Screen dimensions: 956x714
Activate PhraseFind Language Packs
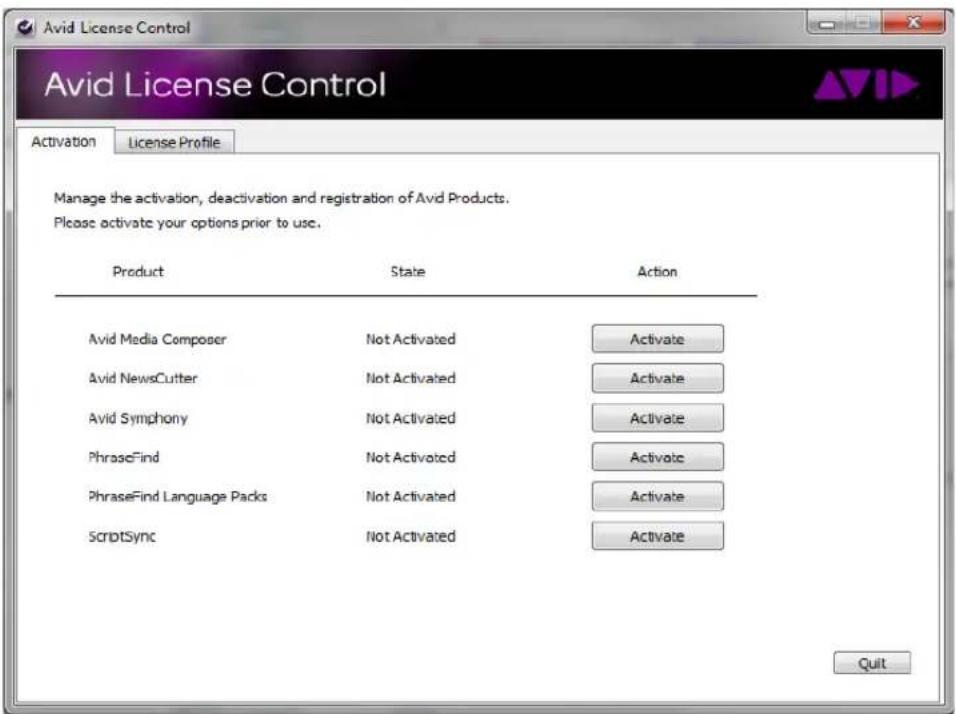tap(657, 496)
